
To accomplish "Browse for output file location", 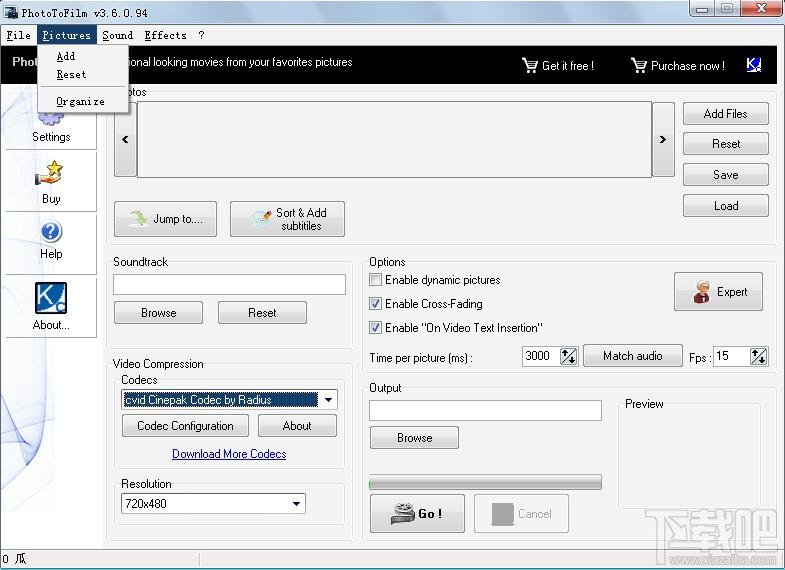I will tap(414, 438).
